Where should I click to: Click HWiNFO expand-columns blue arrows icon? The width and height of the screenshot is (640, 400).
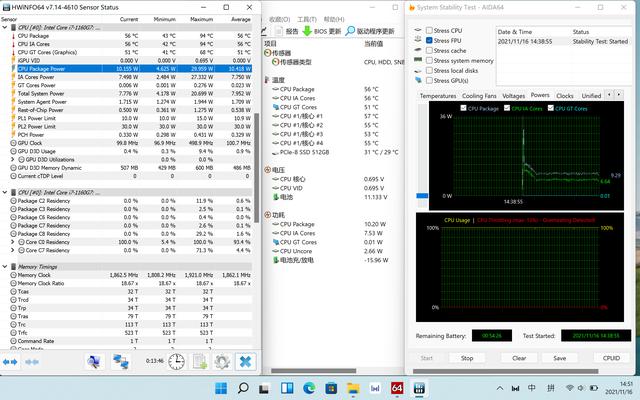tap(10, 362)
